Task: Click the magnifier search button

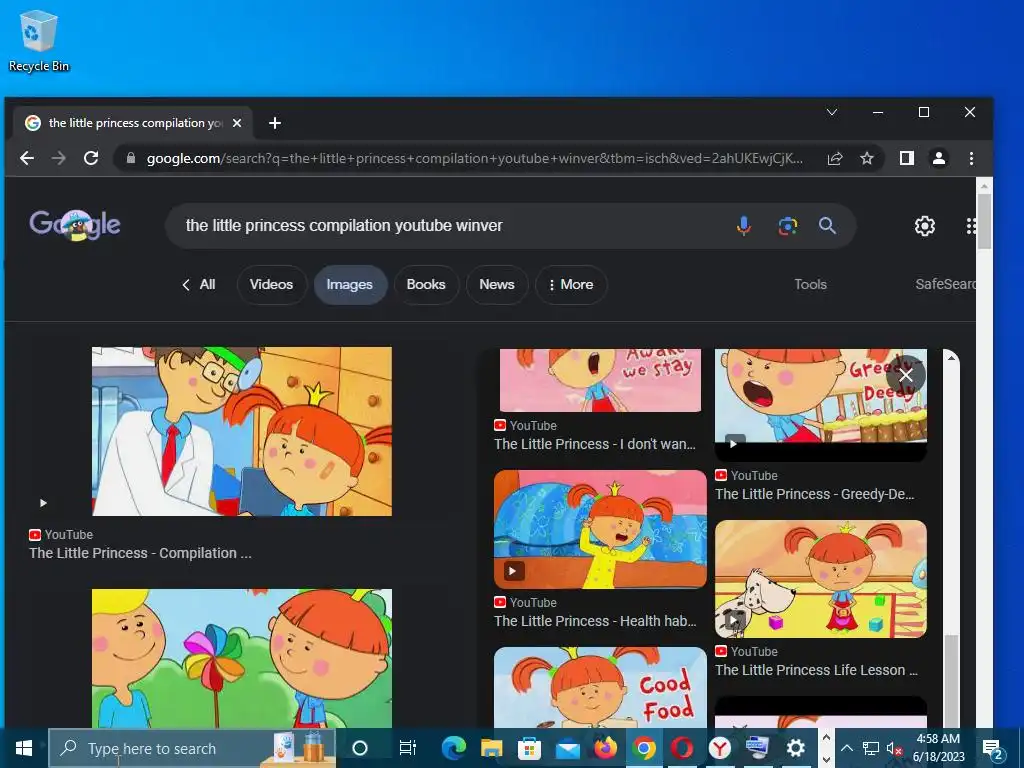Action: coord(827,226)
